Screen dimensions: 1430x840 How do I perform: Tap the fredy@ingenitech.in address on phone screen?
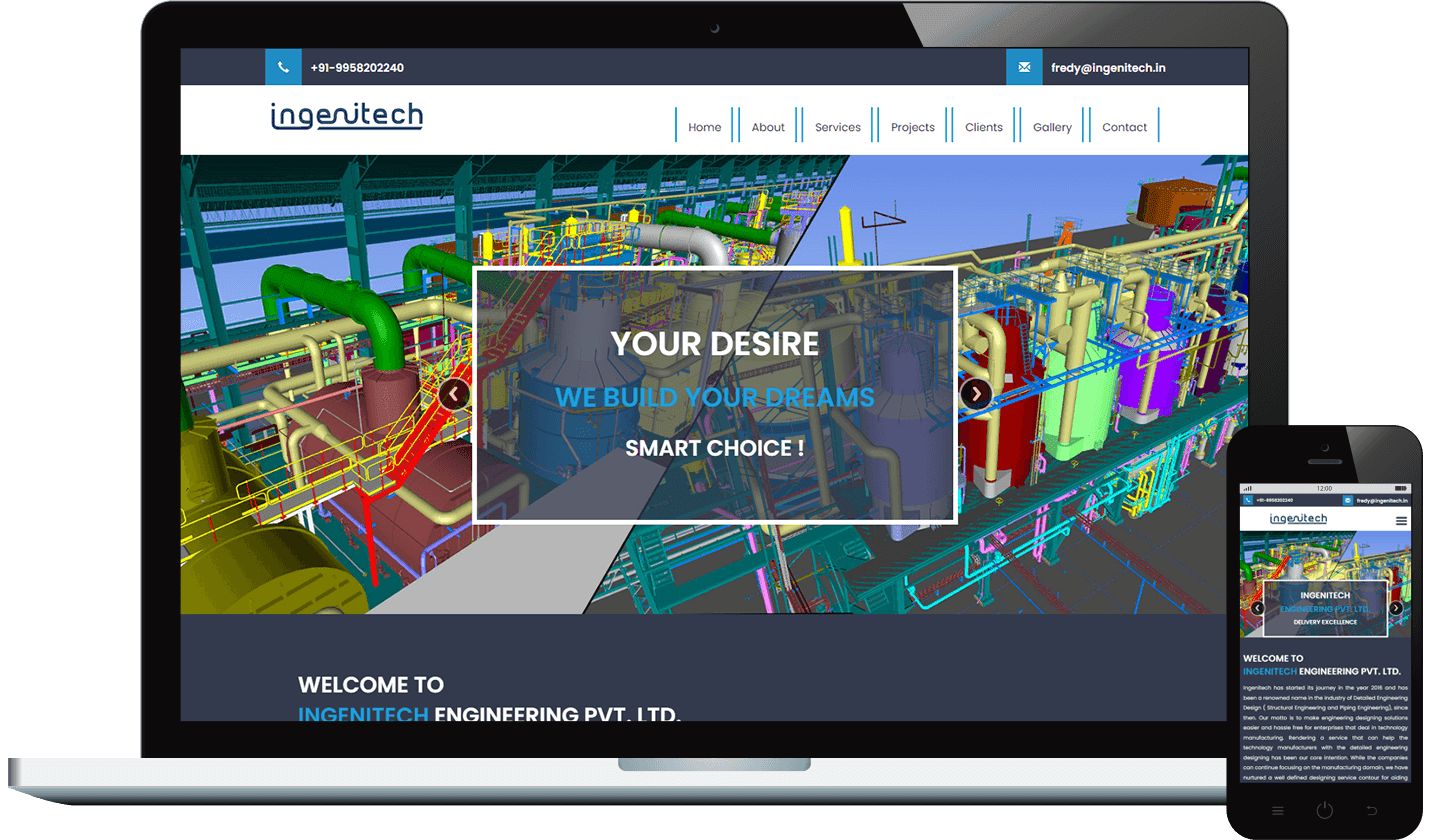click(1382, 500)
